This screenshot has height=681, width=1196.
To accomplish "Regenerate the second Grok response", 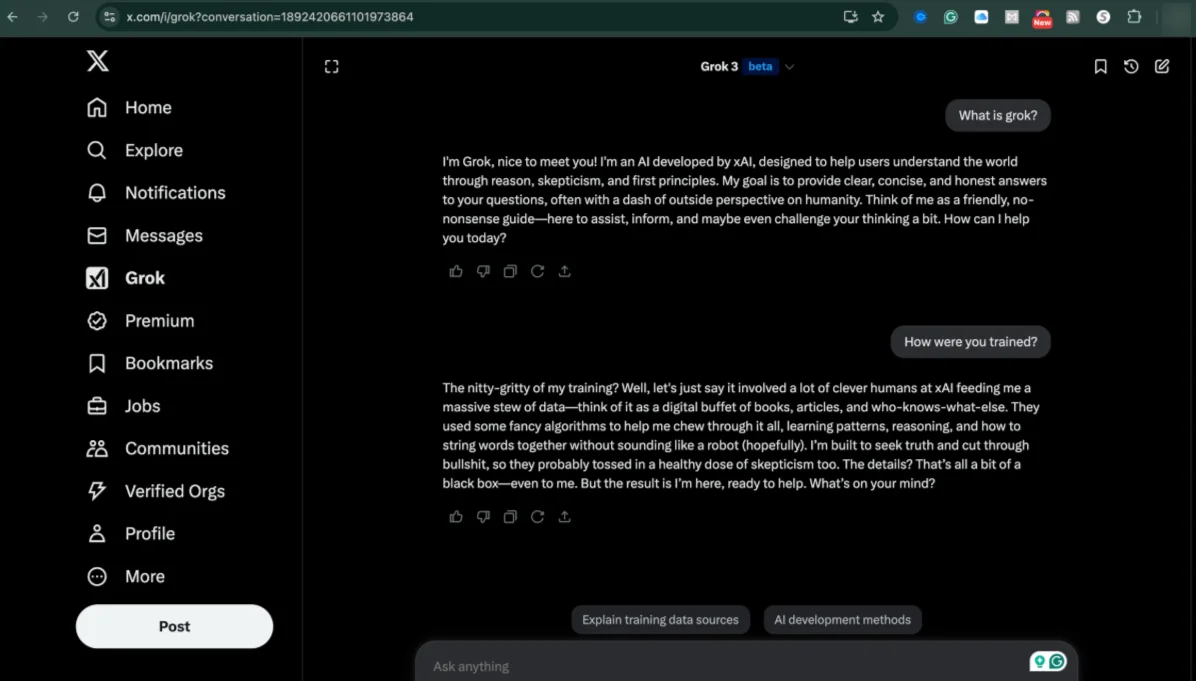I will (537, 517).
